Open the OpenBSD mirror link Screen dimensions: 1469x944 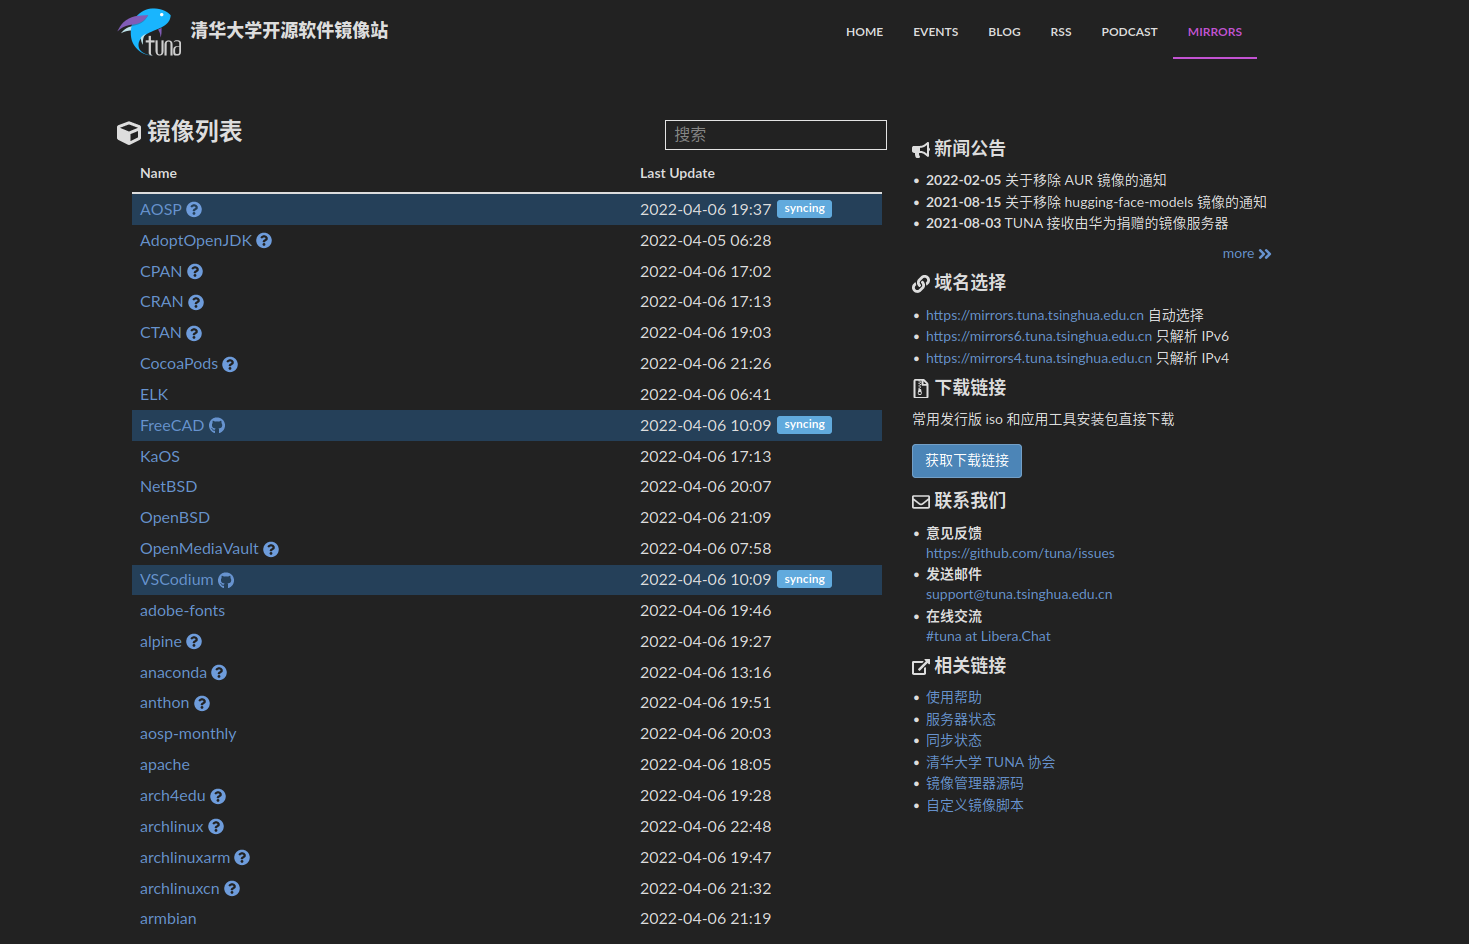[175, 518]
